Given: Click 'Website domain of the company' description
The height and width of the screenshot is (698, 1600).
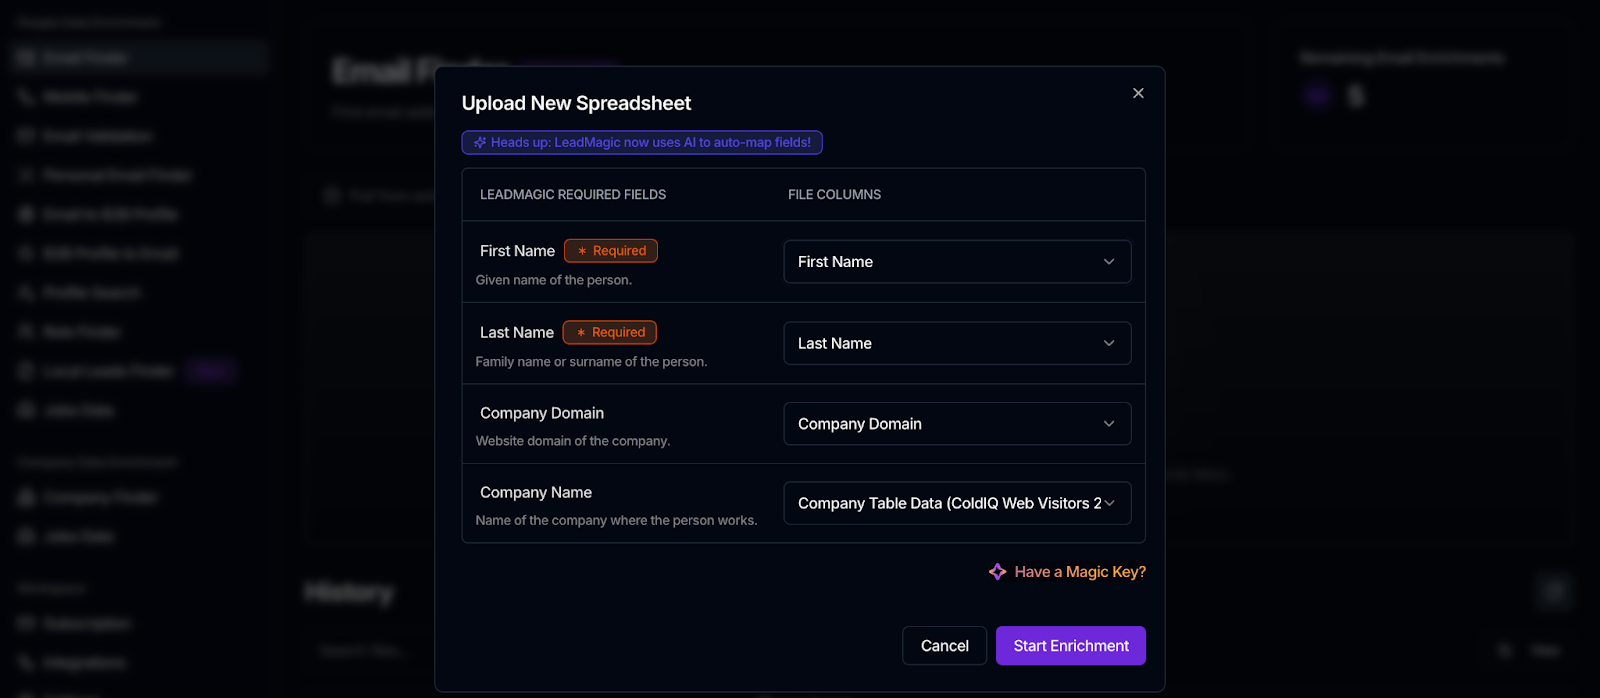Looking at the screenshot, I should pyautogui.click(x=573, y=441).
